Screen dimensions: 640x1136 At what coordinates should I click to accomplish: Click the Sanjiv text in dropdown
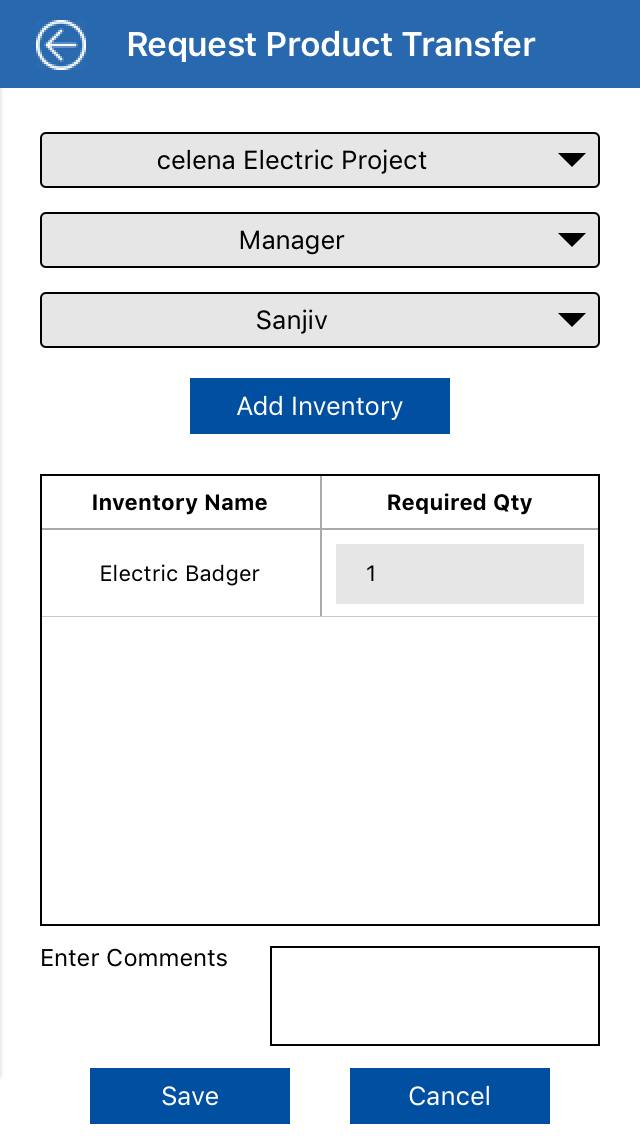(x=292, y=320)
